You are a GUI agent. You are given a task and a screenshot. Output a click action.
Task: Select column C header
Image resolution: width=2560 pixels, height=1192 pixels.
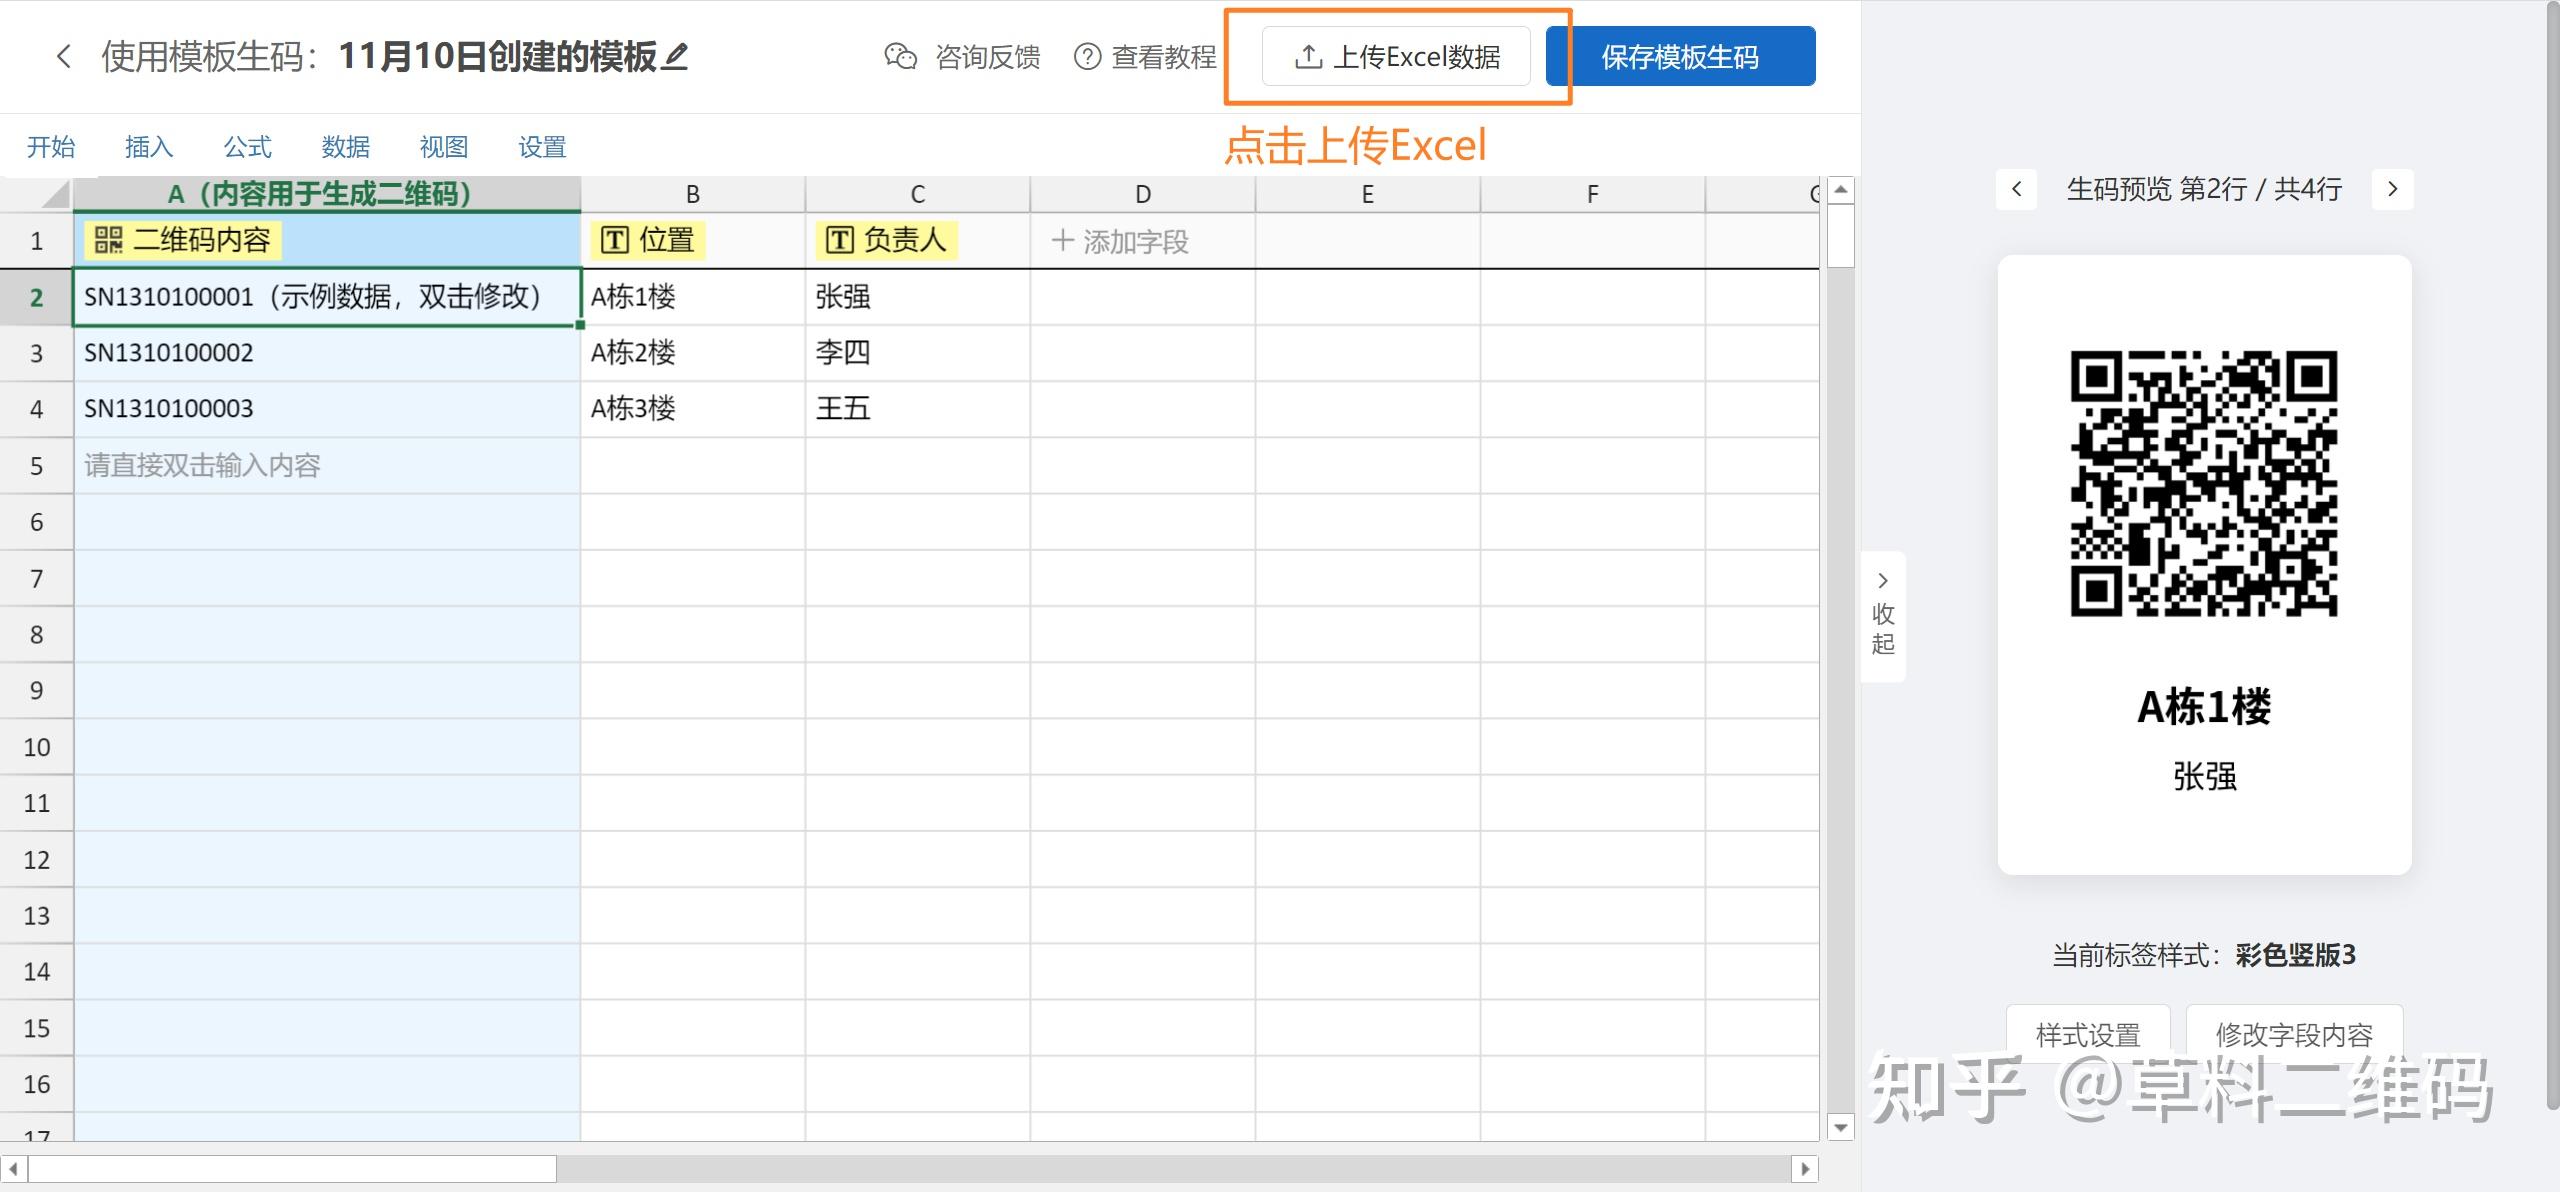[918, 194]
